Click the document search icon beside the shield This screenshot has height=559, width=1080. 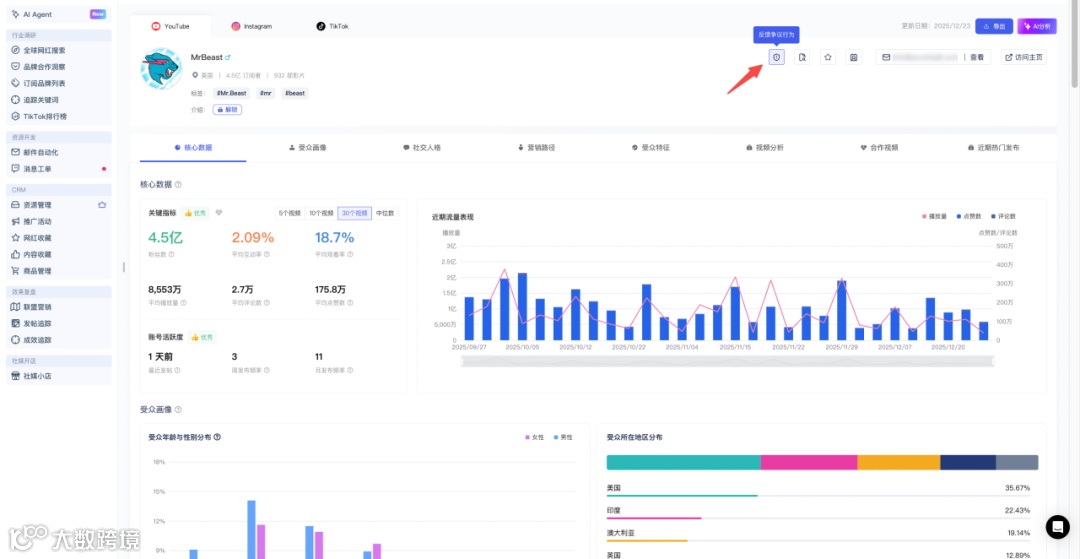pyautogui.click(x=802, y=57)
